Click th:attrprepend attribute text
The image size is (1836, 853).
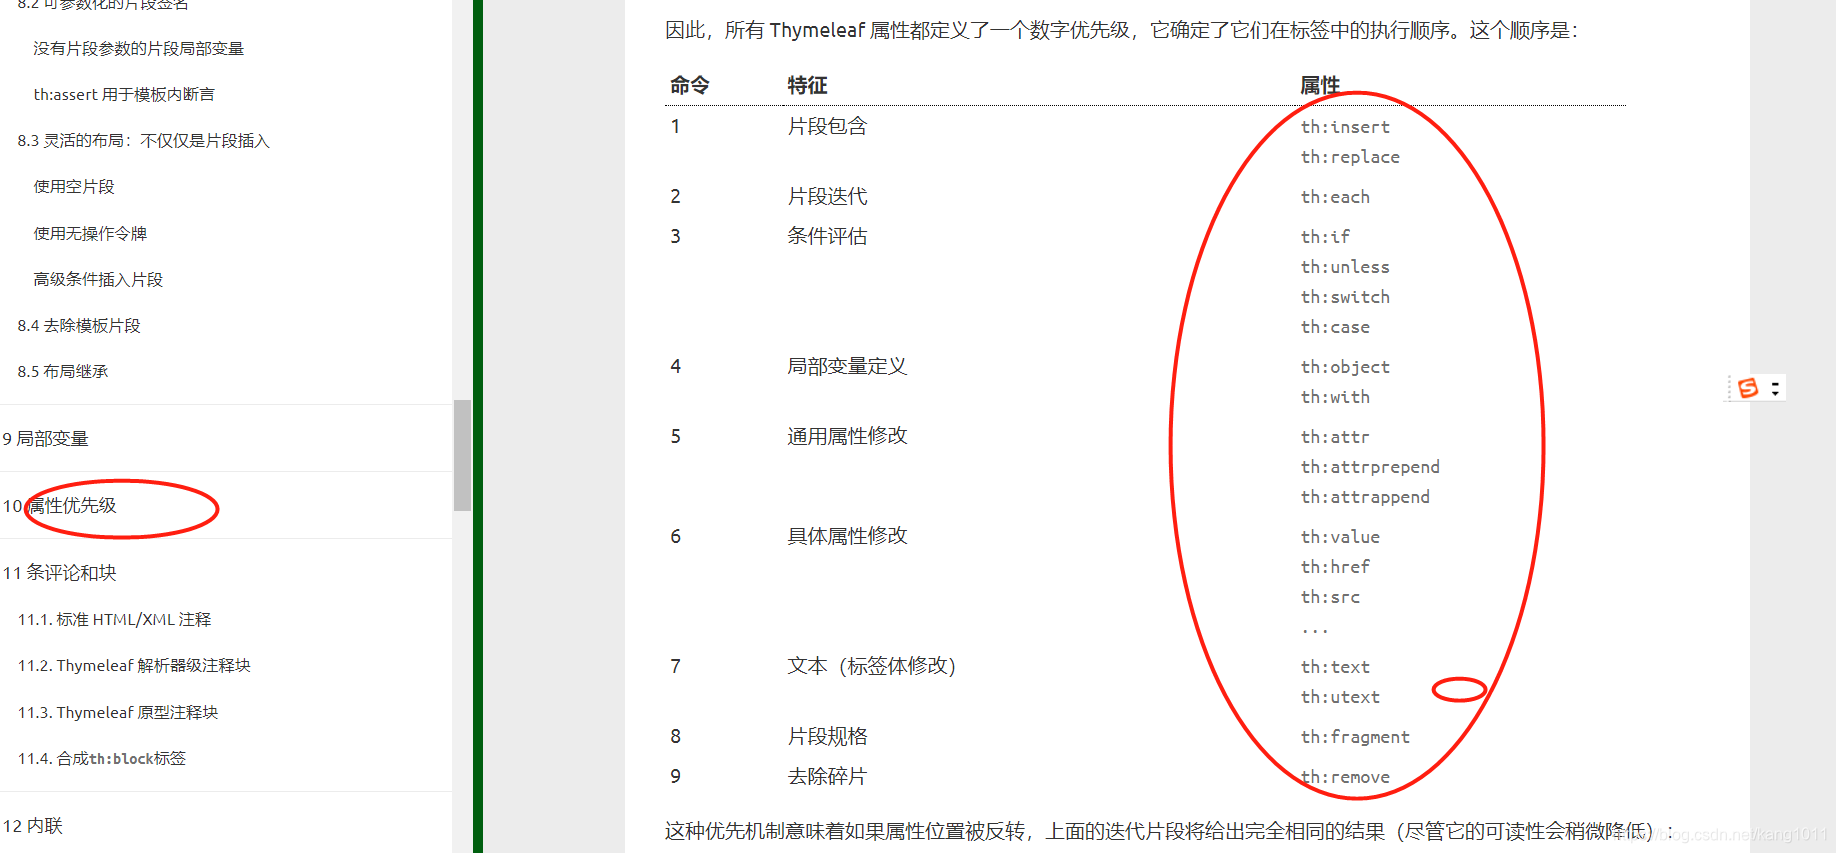point(1370,467)
